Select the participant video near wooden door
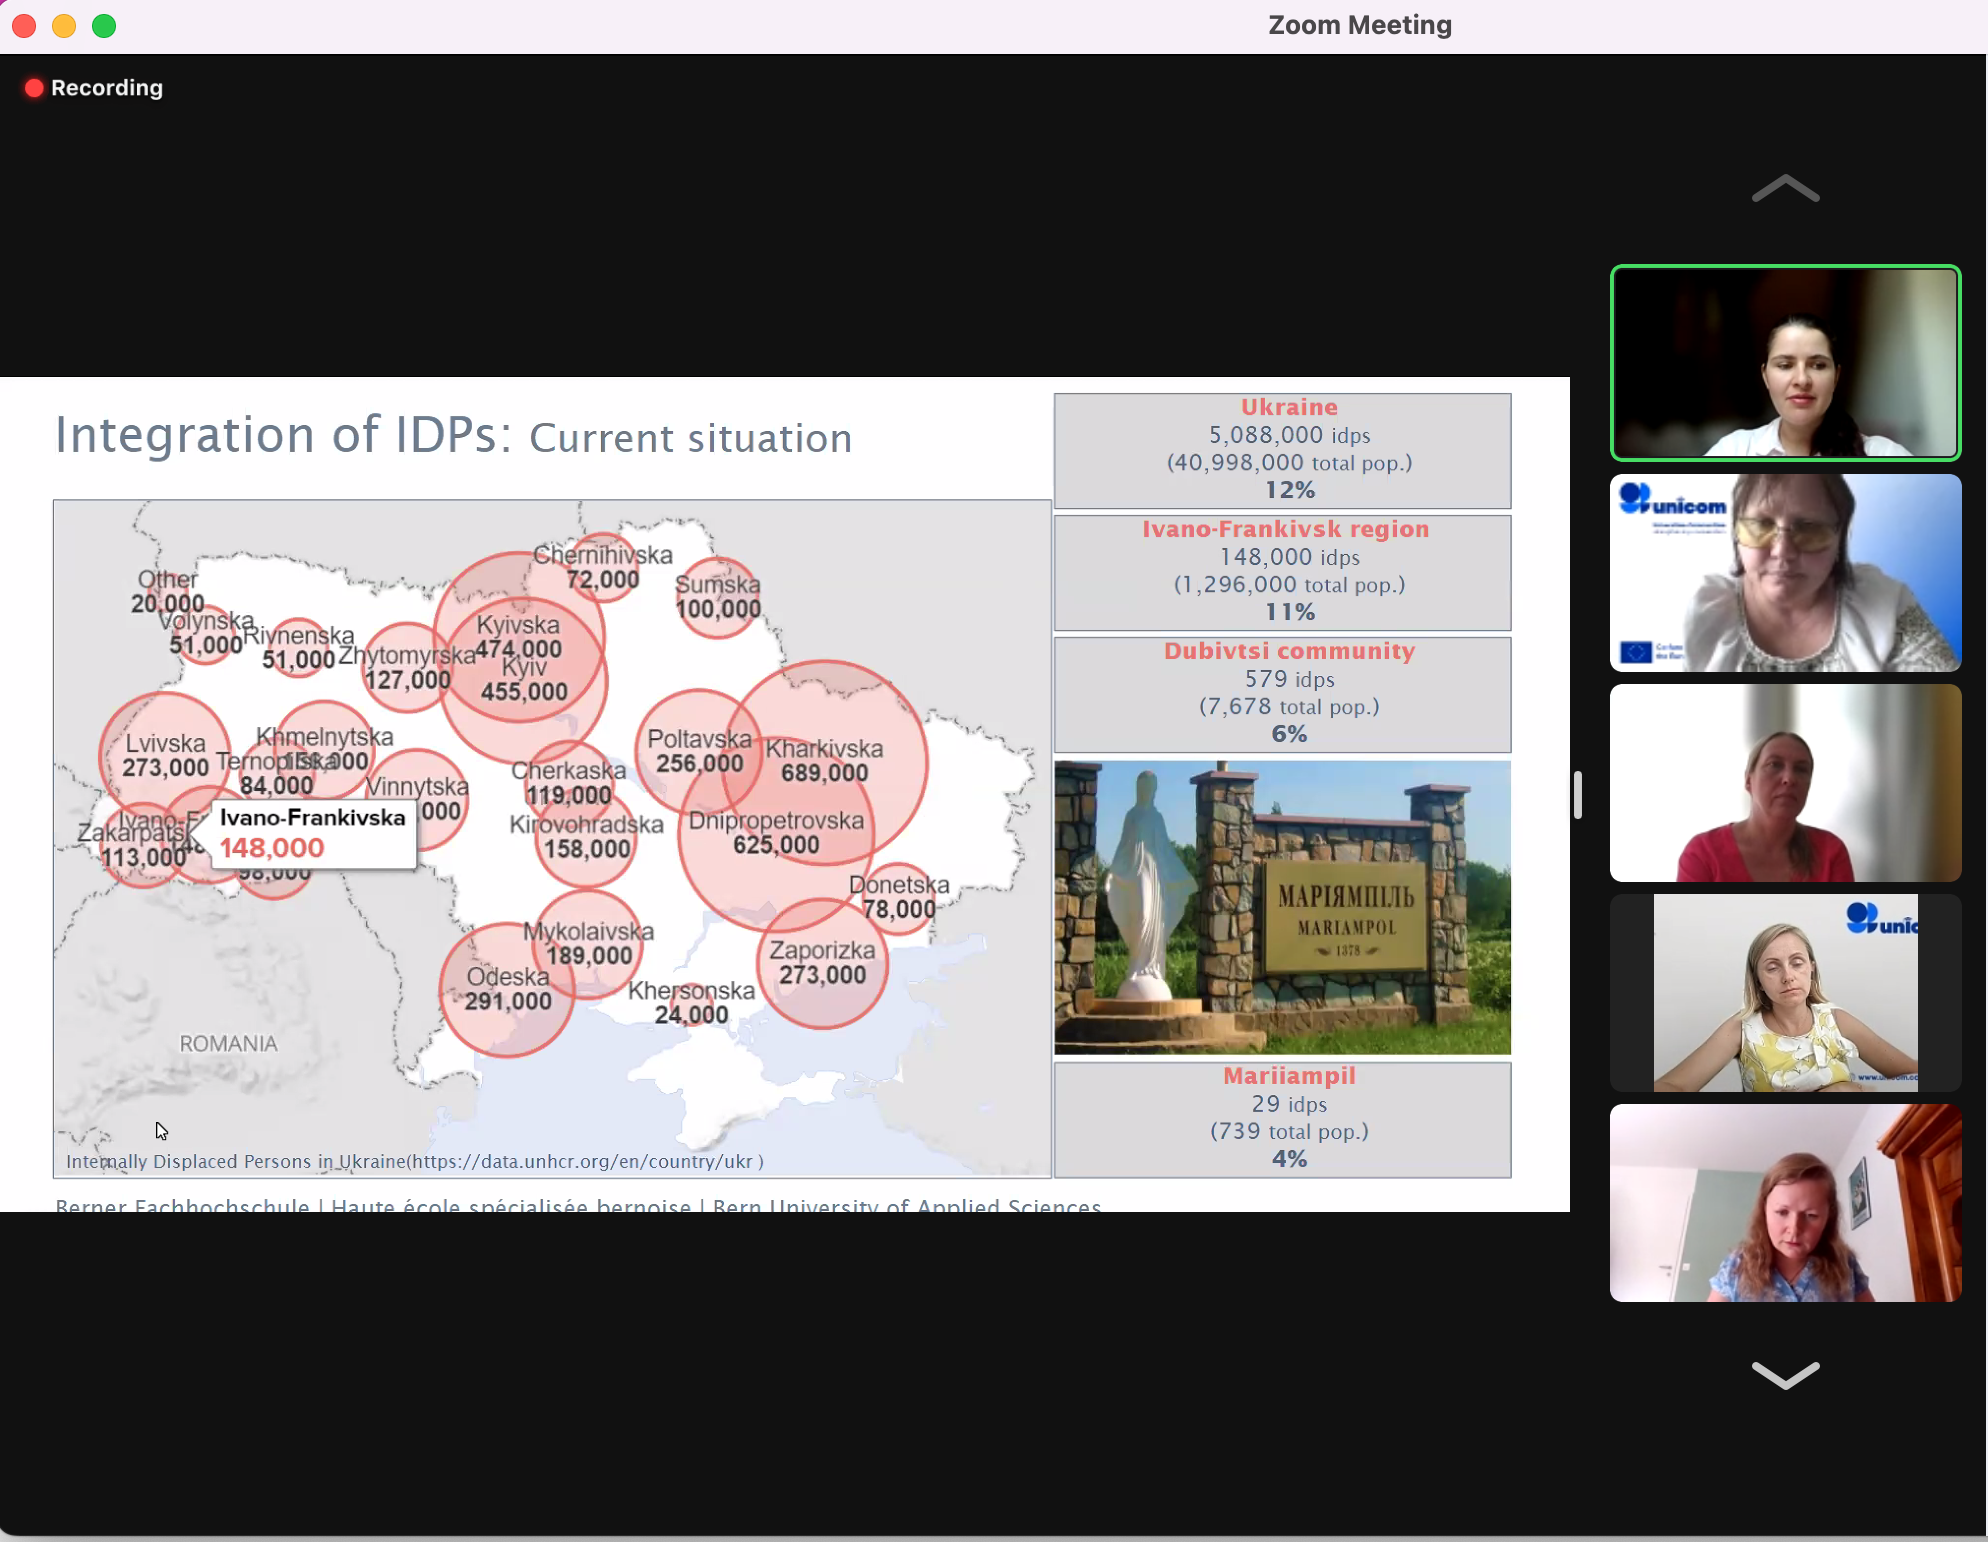Screen dimensions: 1988x1542 point(1785,1203)
